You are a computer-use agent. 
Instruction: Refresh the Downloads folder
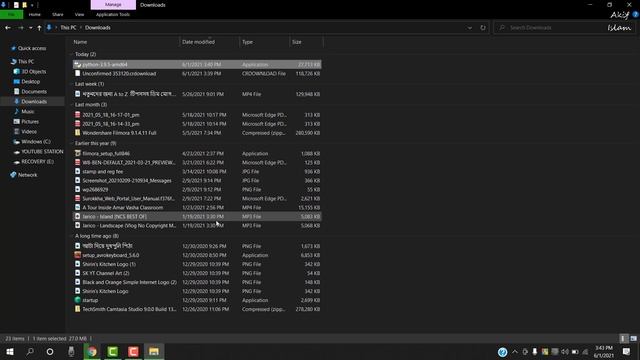pos(483,28)
